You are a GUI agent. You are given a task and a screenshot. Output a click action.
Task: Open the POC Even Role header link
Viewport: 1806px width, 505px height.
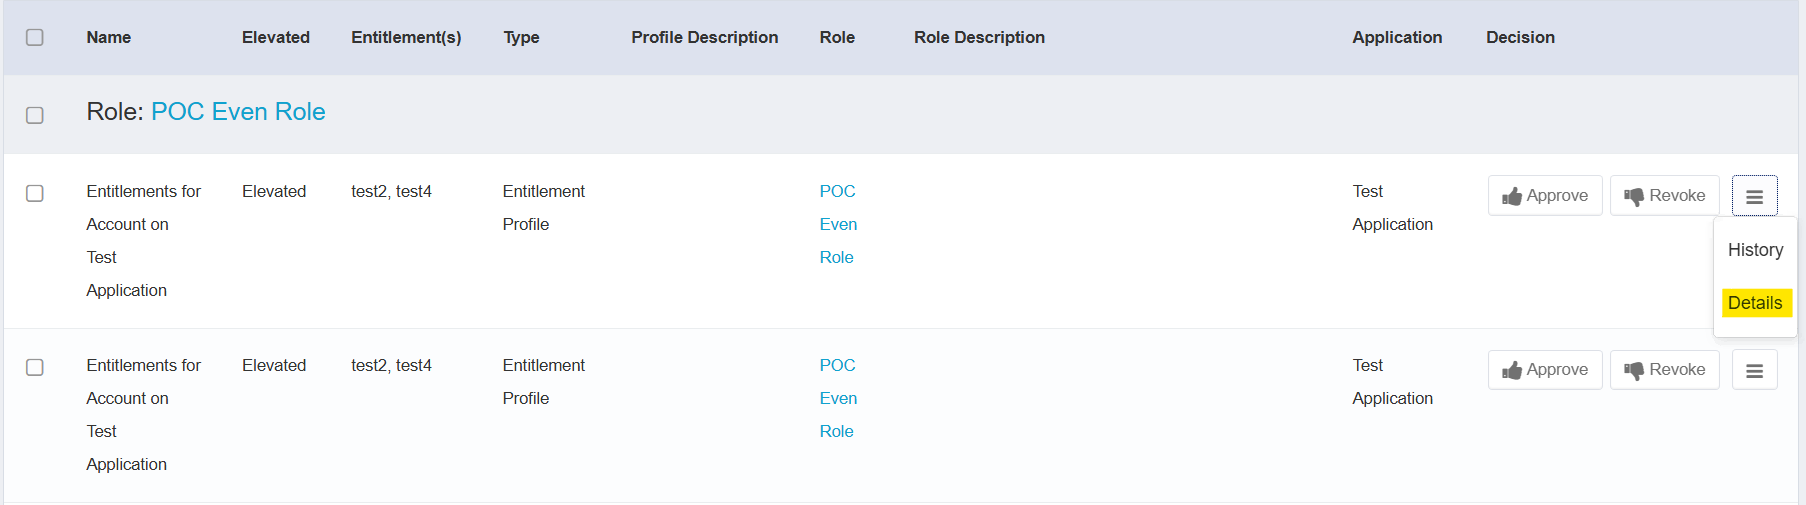pos(238,112)
